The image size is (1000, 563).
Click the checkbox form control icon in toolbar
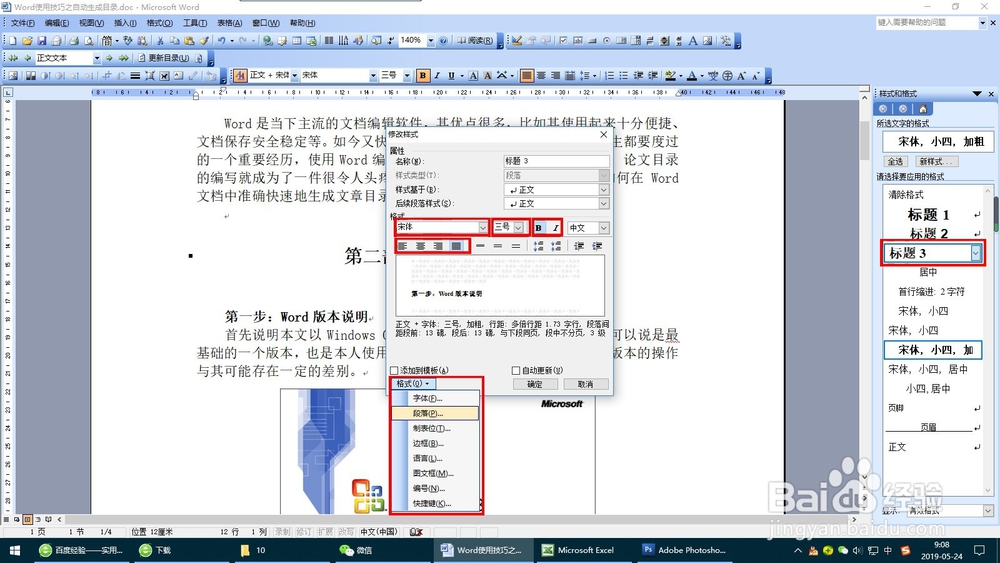[563, 41]
